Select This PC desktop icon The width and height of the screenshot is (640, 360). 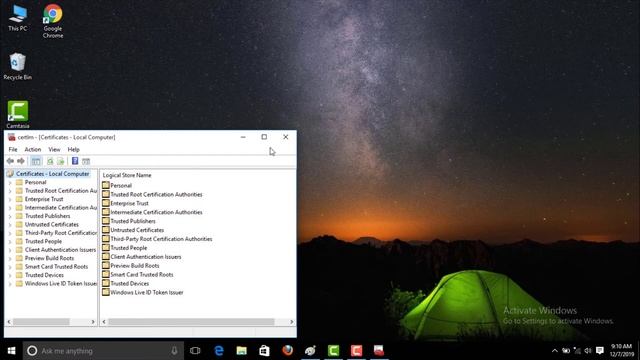click(x=18, y=18)
